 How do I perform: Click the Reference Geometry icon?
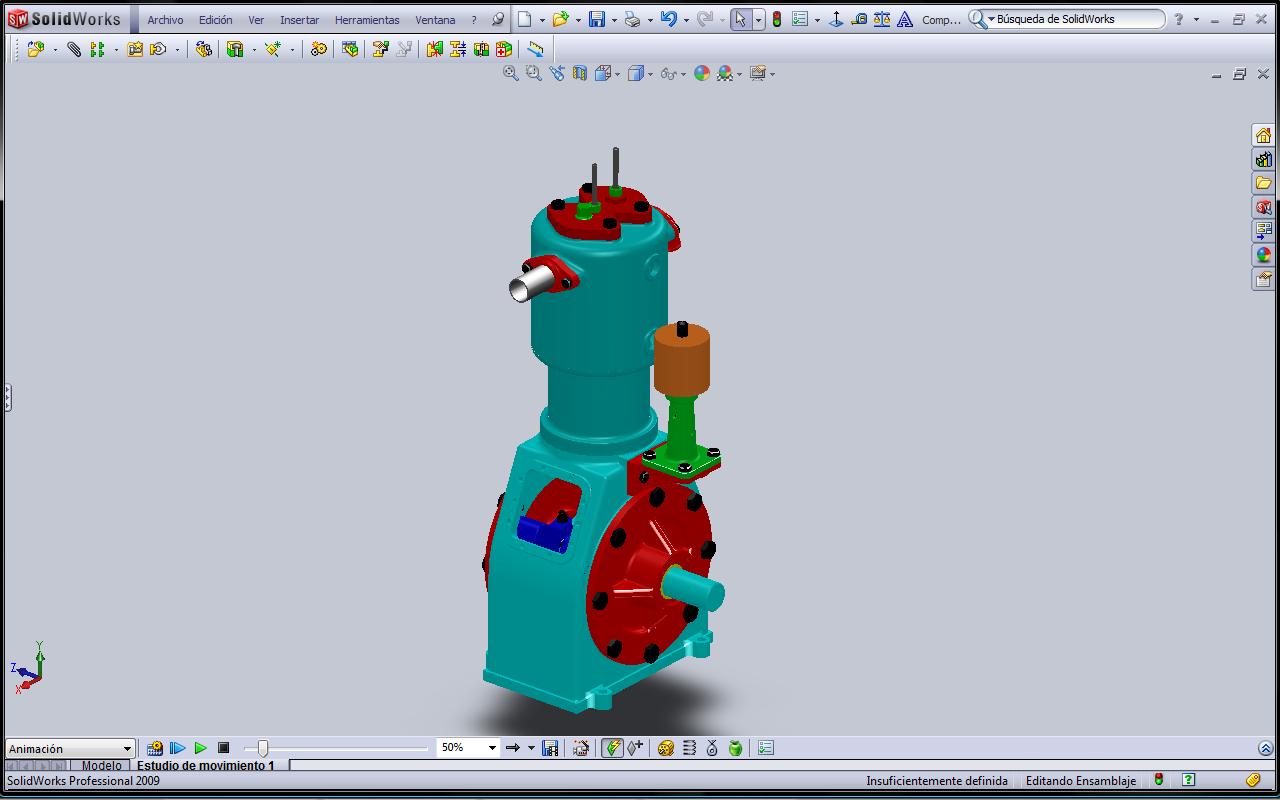click(x=272, y=49)
